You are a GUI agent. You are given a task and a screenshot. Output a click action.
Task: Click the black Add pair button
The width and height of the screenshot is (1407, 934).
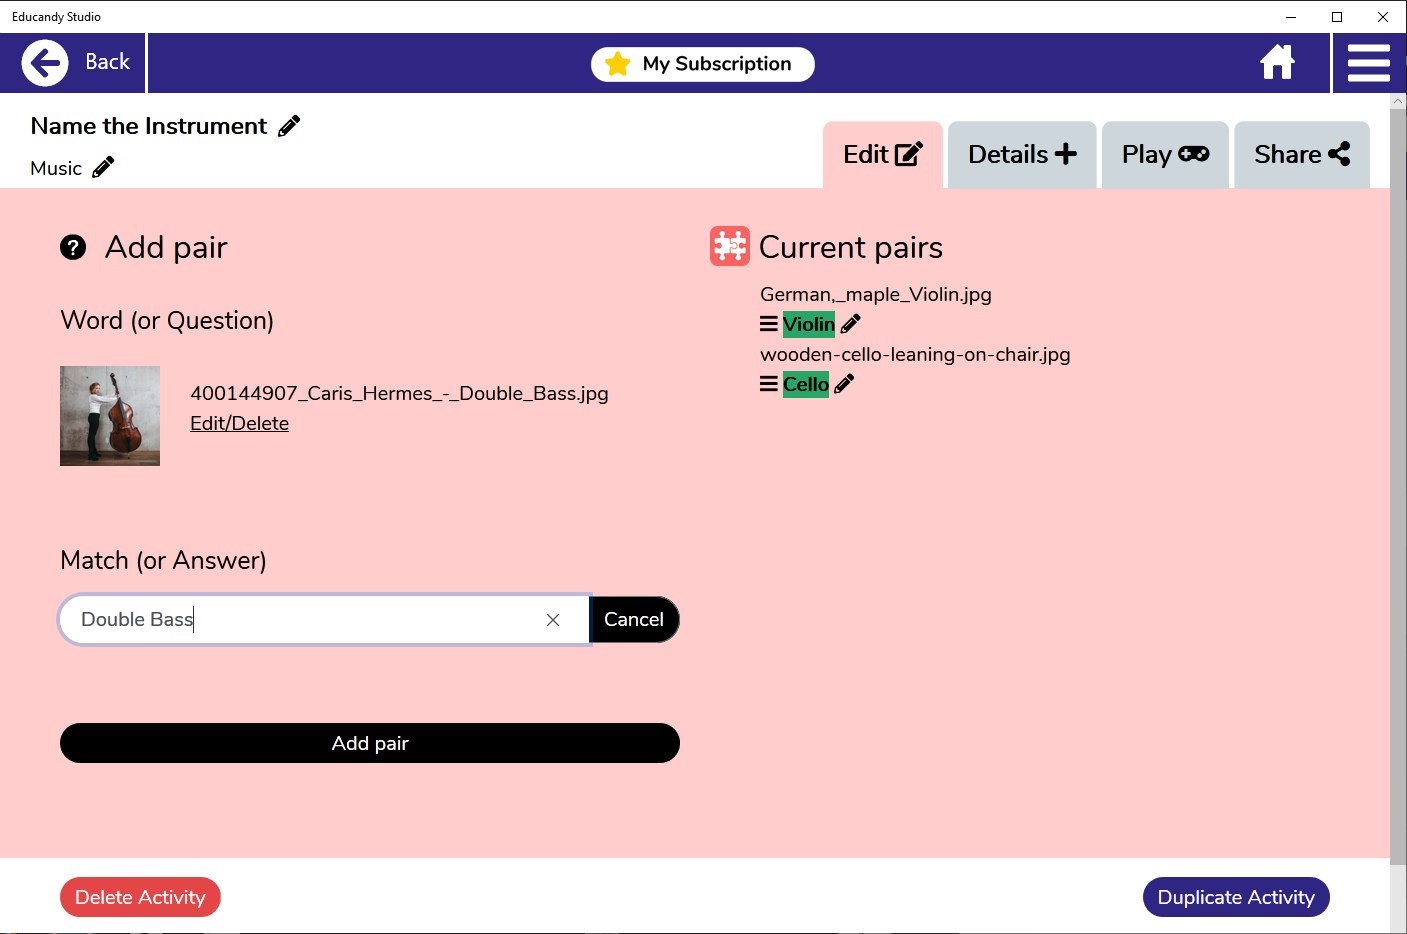click(x=370, y=743)
